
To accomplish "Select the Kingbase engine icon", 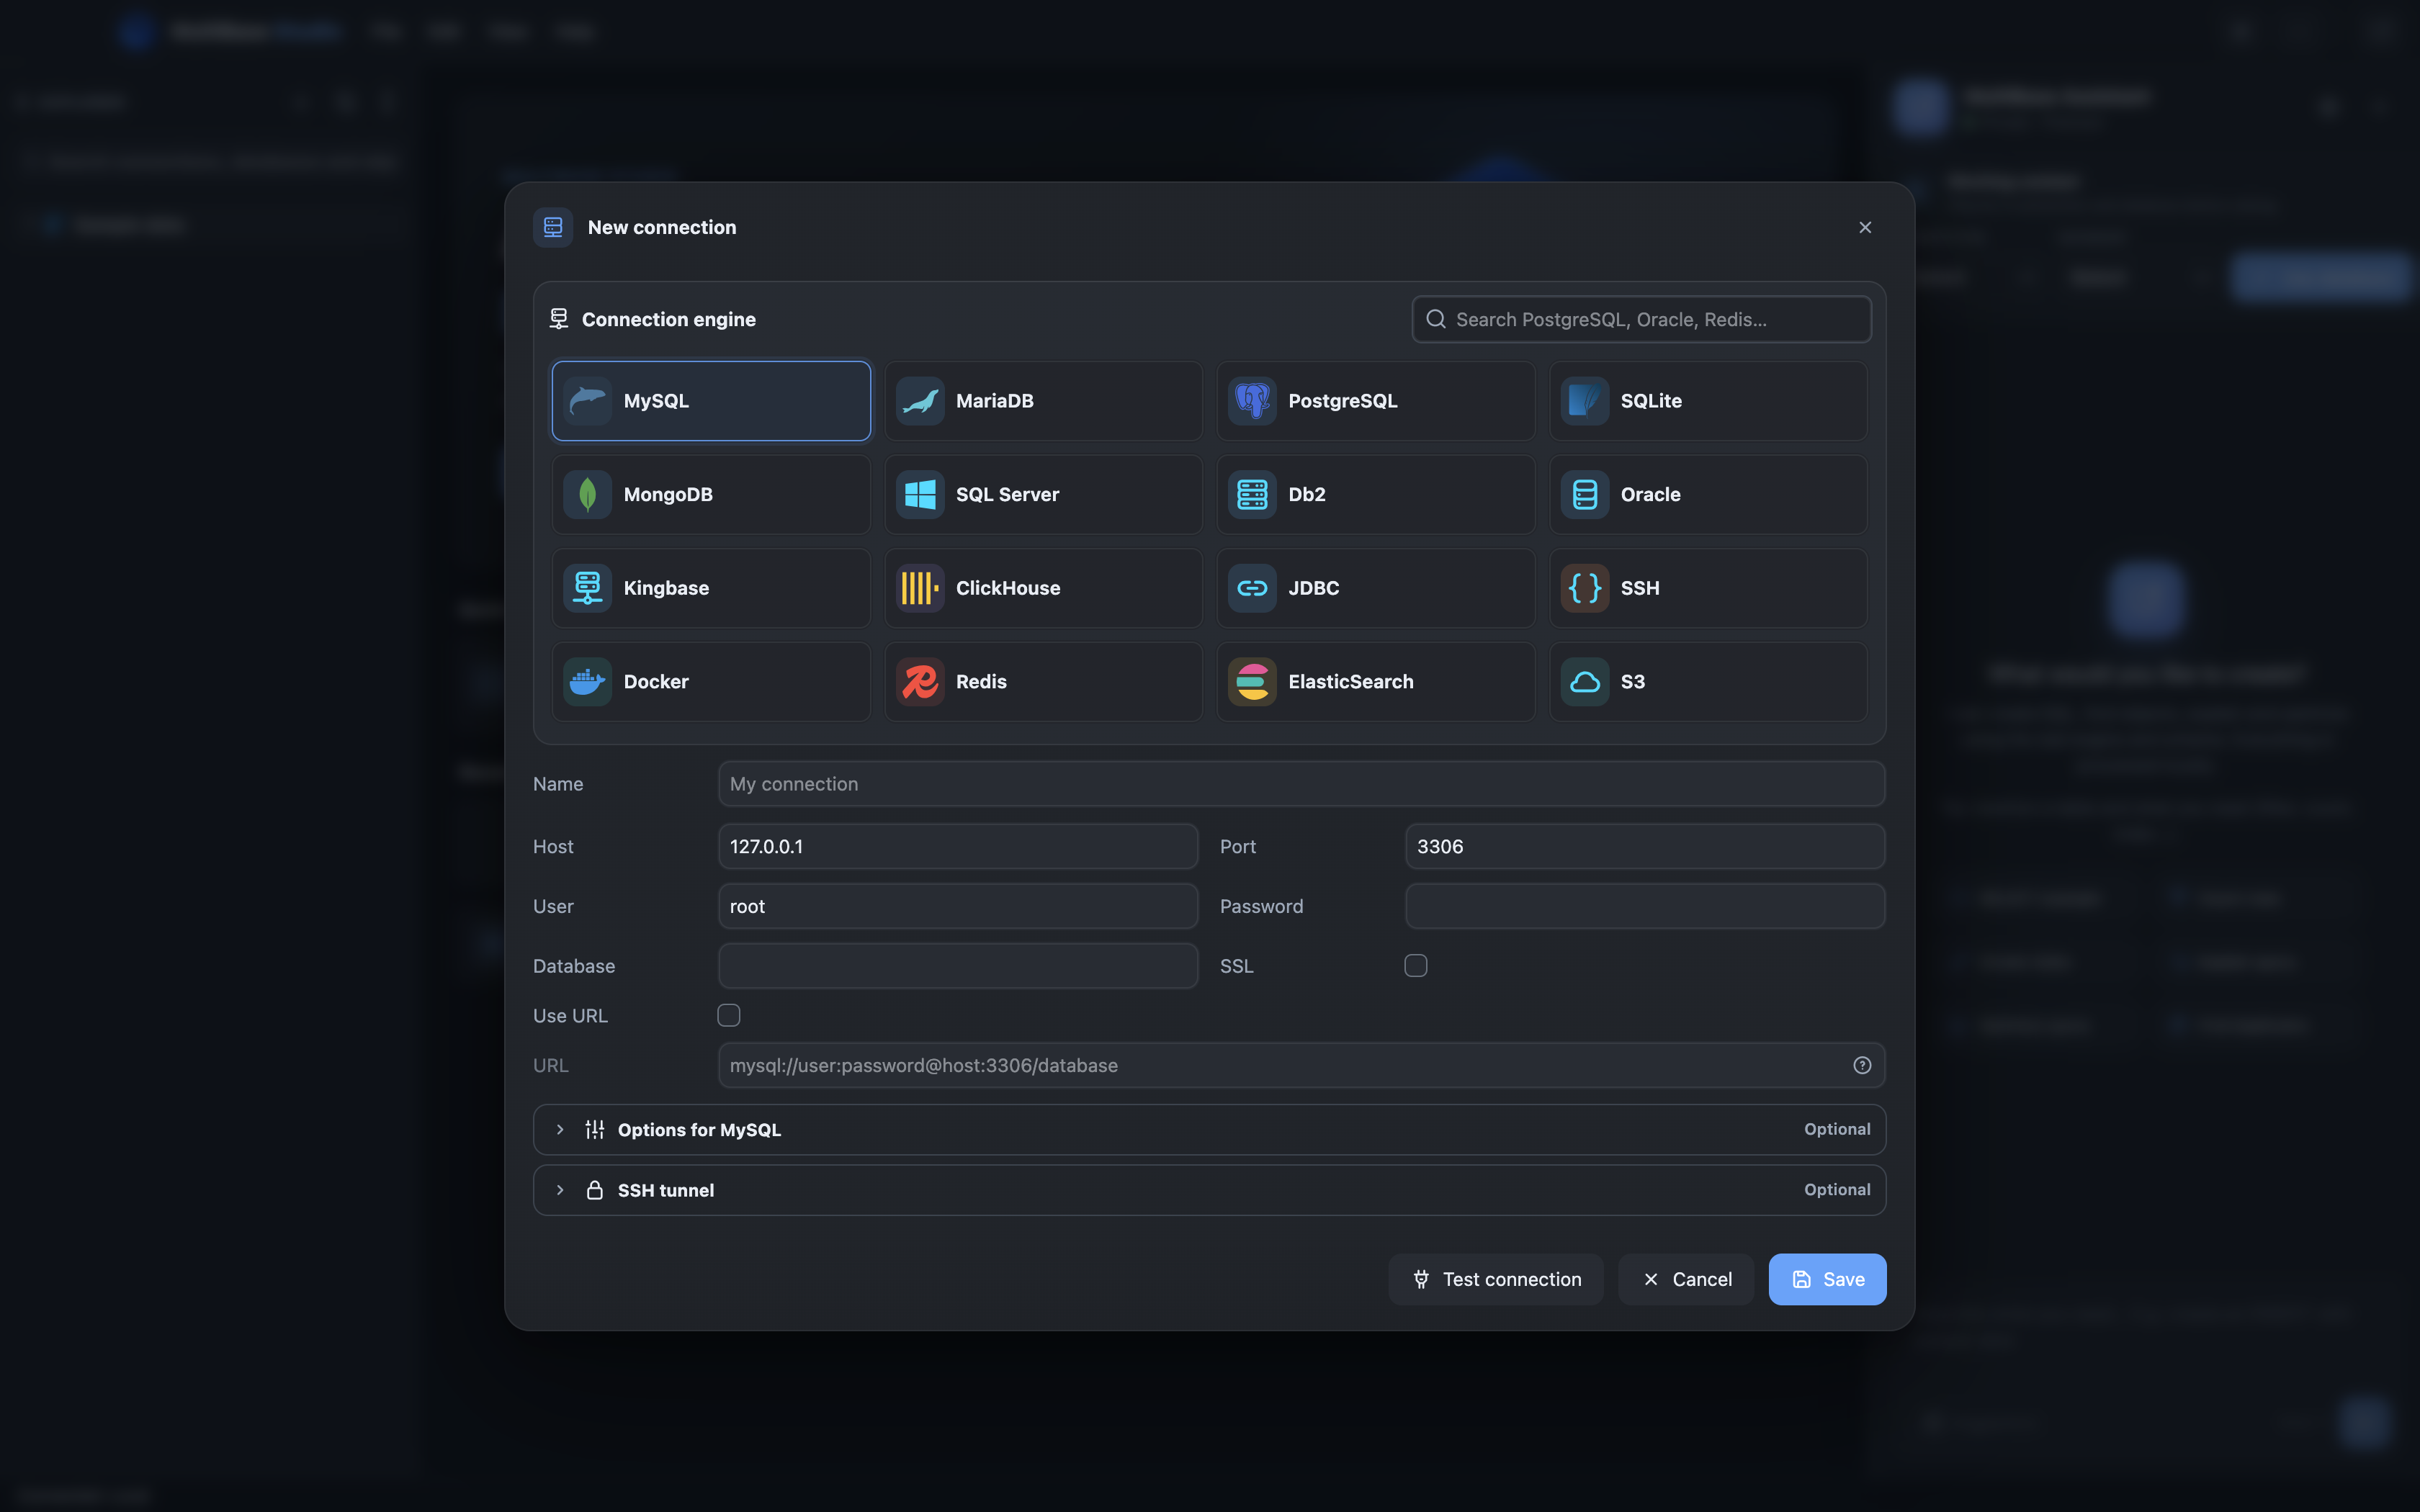I will (587, 588).
